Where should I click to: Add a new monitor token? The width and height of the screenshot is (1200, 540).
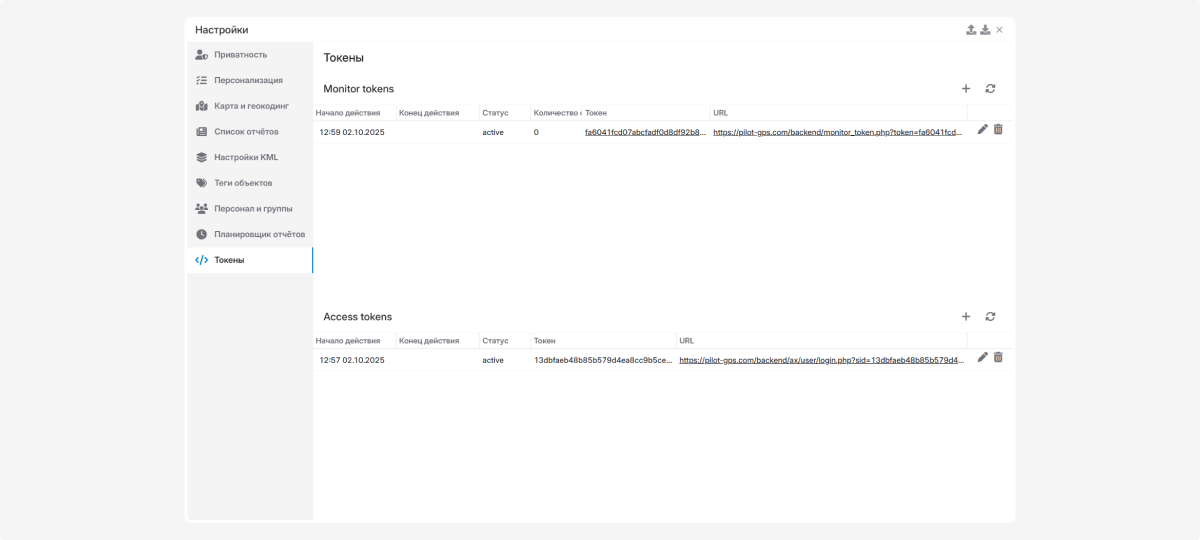pos(966,89)
